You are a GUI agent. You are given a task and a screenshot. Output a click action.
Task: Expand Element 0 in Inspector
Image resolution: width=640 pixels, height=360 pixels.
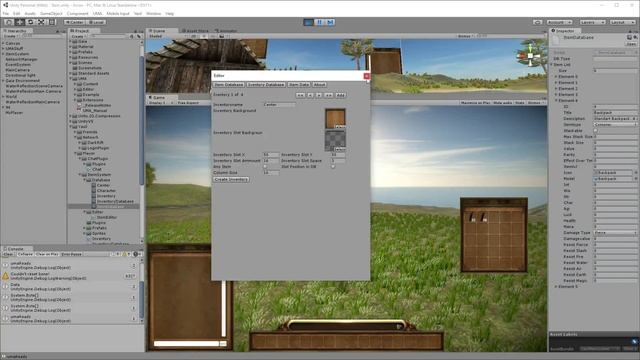point(556,76)
